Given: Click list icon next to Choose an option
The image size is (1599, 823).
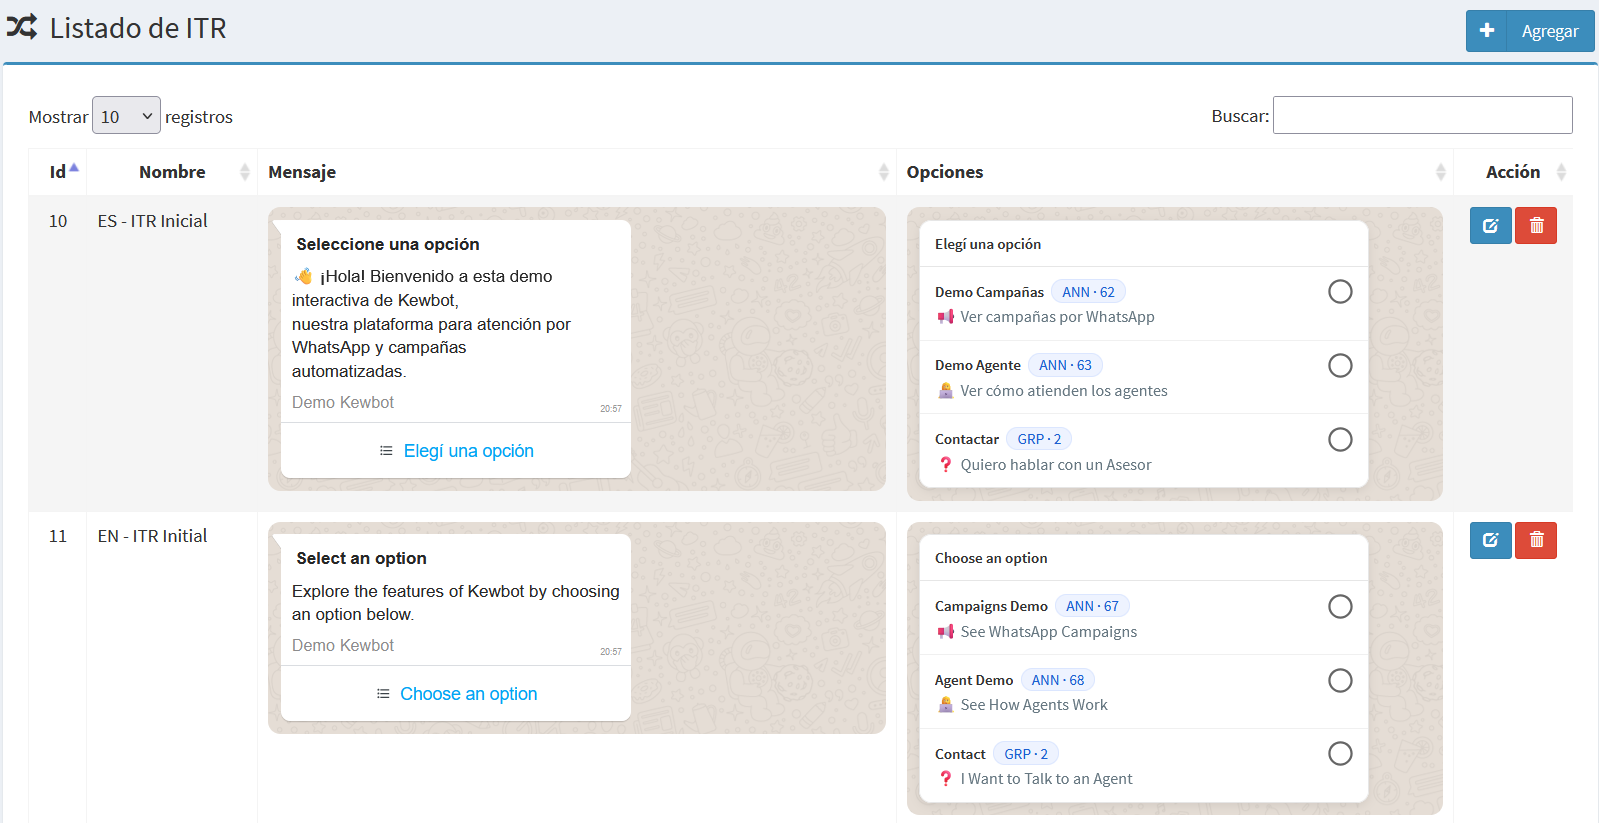Looking at the screenshot, I should [383, 694].
